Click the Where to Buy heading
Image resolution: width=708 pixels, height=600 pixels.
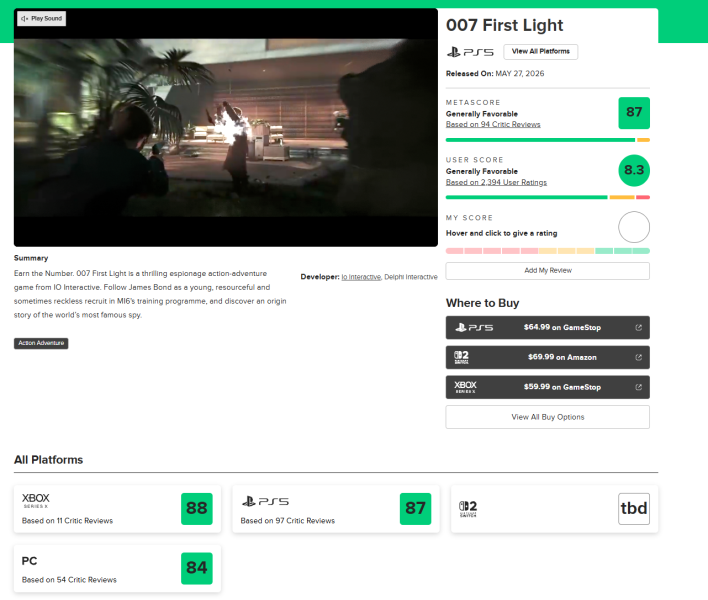tap(482, 303)
